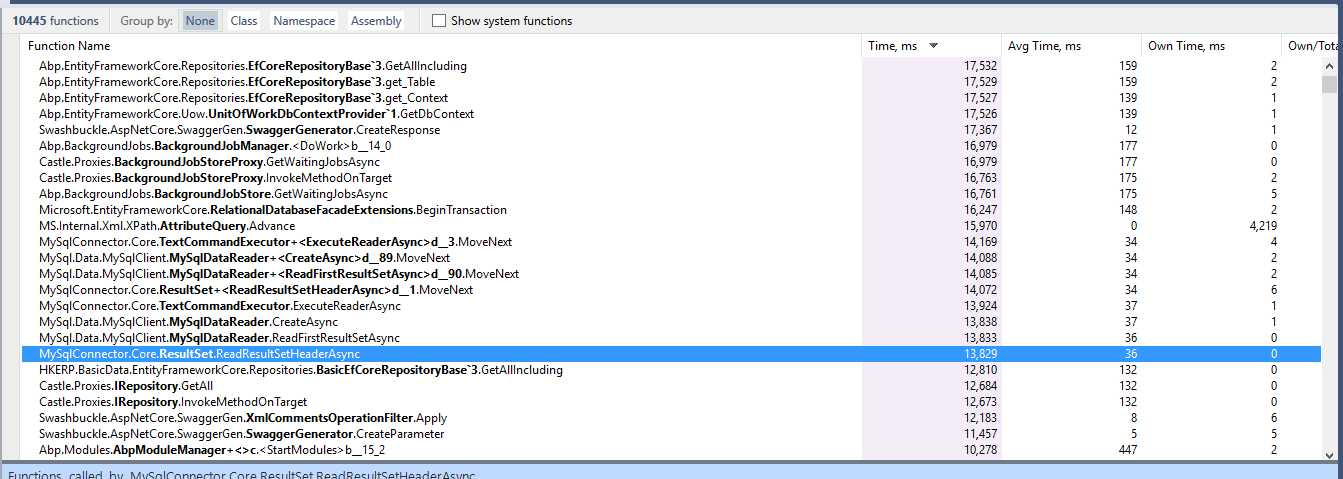Select the AttributeQuery.Advance row
This screenshot has width=1343, height=479.
(671, 226)
